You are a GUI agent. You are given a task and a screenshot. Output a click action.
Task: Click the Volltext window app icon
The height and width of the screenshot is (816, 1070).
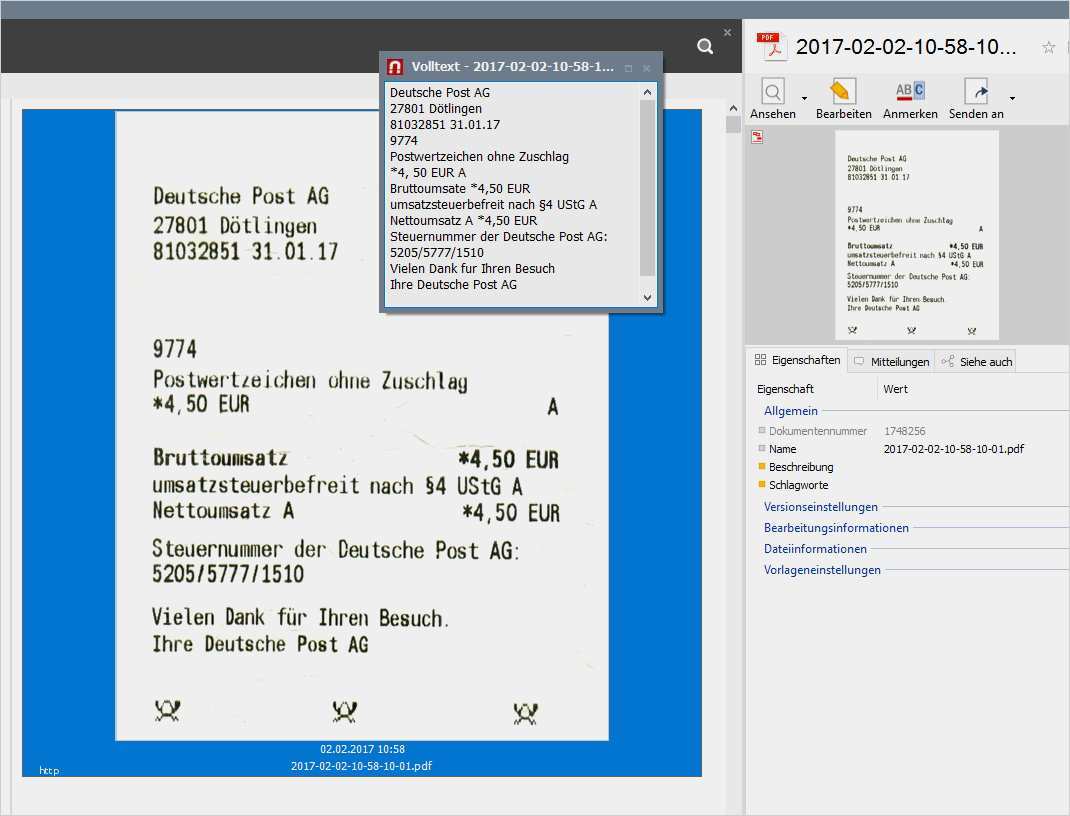coord(395,67)
